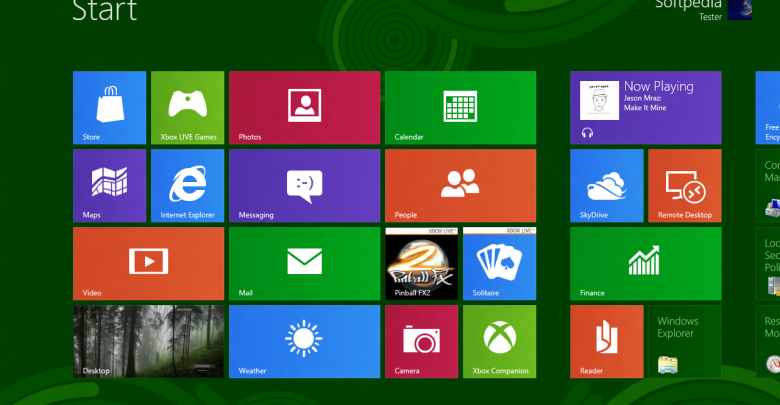This screenshot has height=405, width=780.
Task: Open the People tile
Action: pyautogui.click(x=460, y=185)
